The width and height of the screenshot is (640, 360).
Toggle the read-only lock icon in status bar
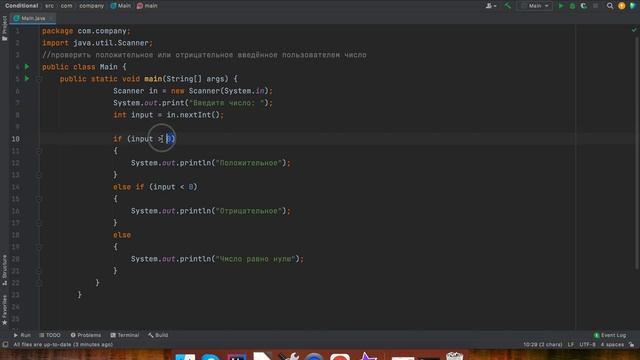(631, 344)
